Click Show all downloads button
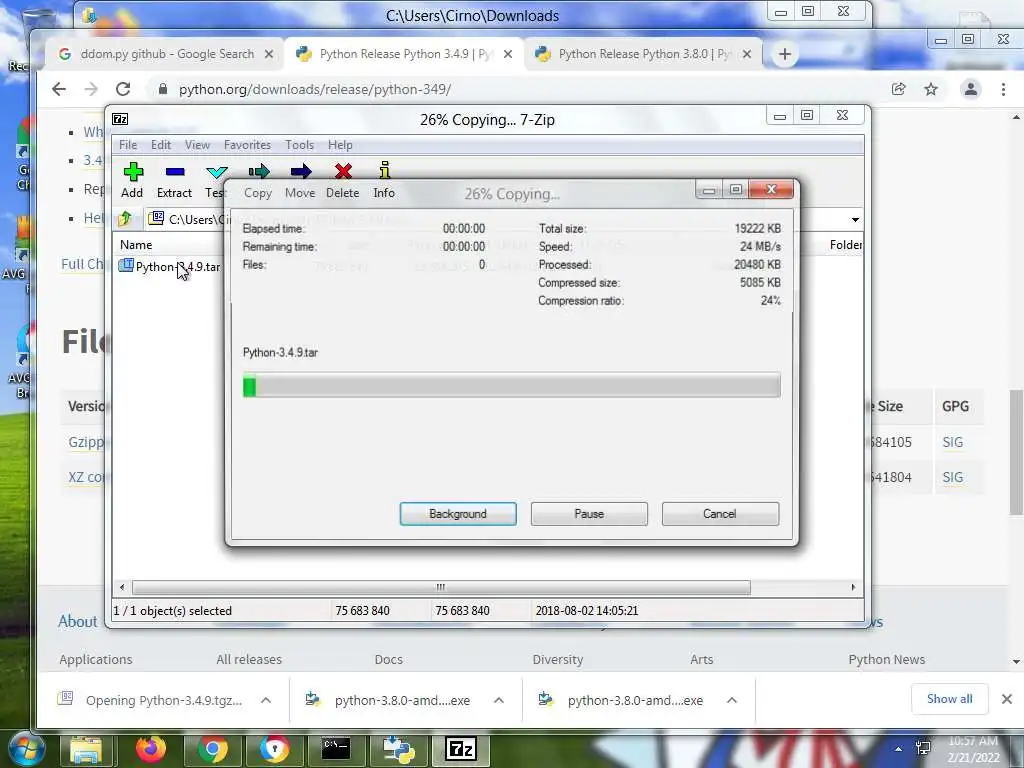 (x=950, y=699)
